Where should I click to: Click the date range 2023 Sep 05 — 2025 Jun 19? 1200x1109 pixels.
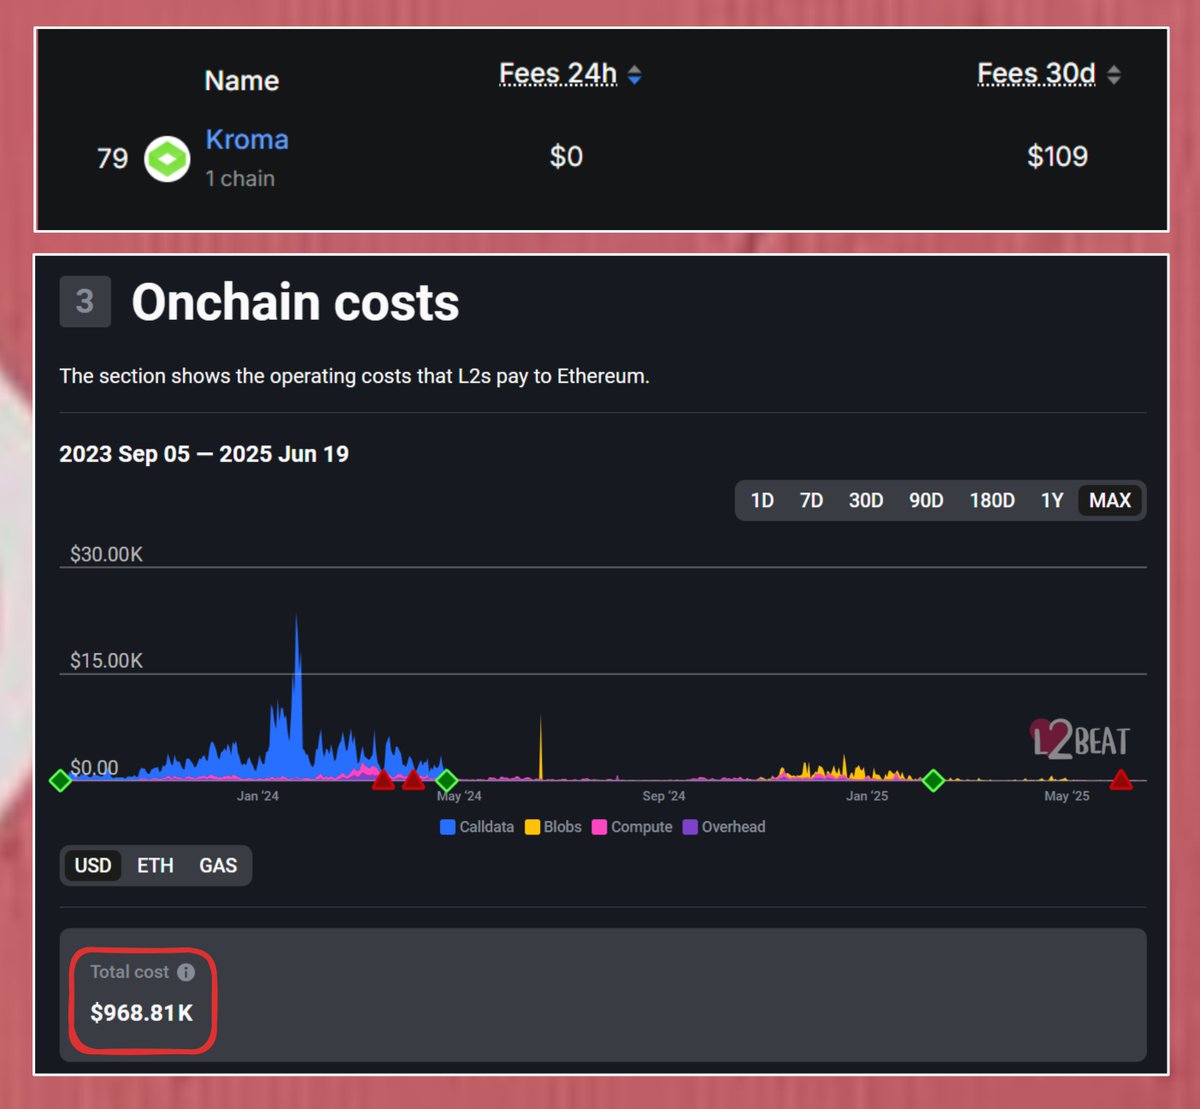click(204, 454)
